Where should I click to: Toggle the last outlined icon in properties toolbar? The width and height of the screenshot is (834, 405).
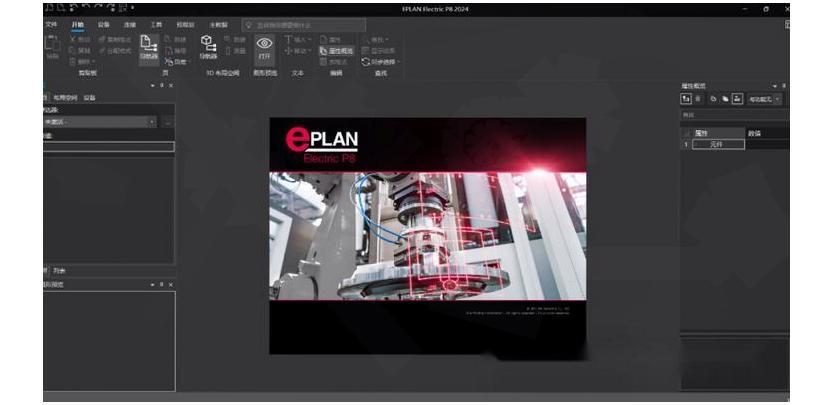737,99
